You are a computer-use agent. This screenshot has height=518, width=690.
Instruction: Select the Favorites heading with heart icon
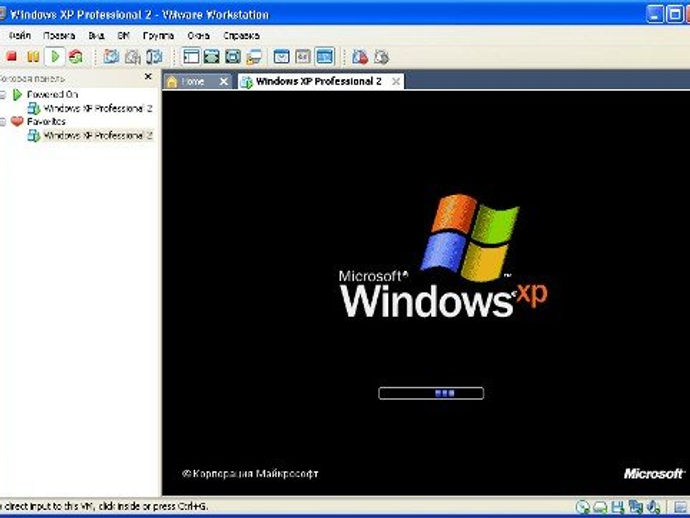[x=46, y=121]
